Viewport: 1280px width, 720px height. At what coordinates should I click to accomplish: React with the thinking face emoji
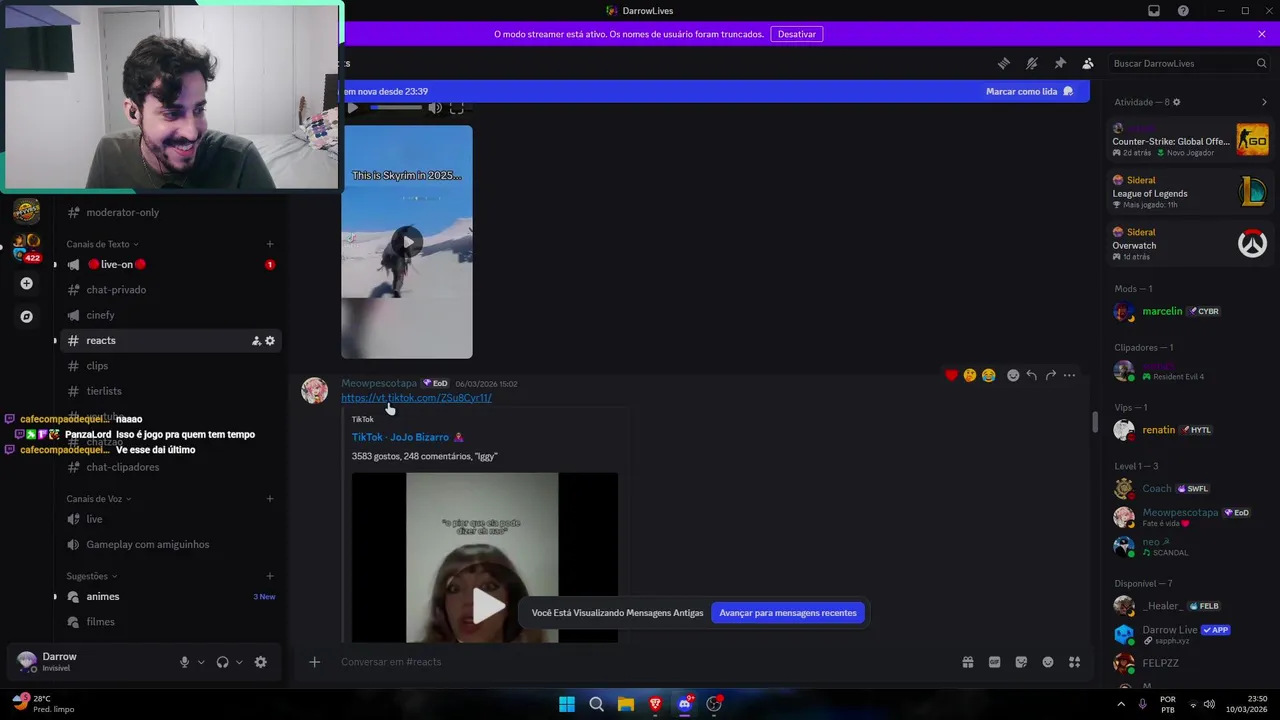tap(970, 375)
